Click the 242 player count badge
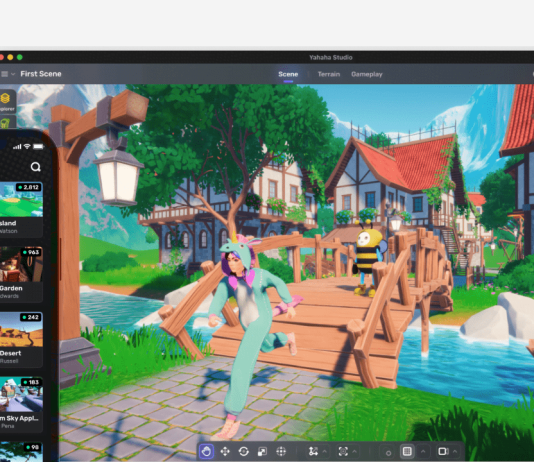Screen dimensions: 534x462 (31, 317)
